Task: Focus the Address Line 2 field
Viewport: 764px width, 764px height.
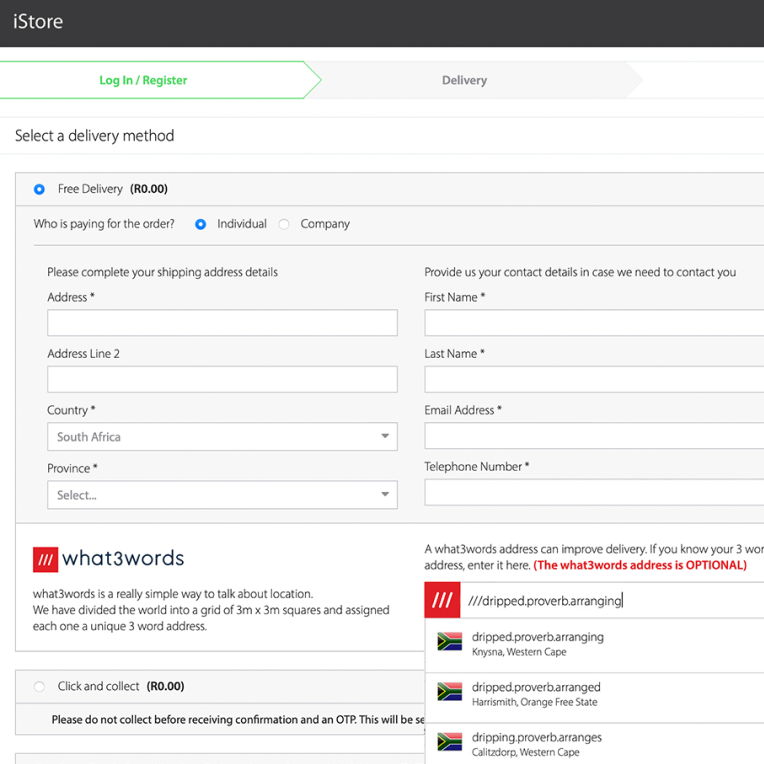Action: [x=222, y=379]
